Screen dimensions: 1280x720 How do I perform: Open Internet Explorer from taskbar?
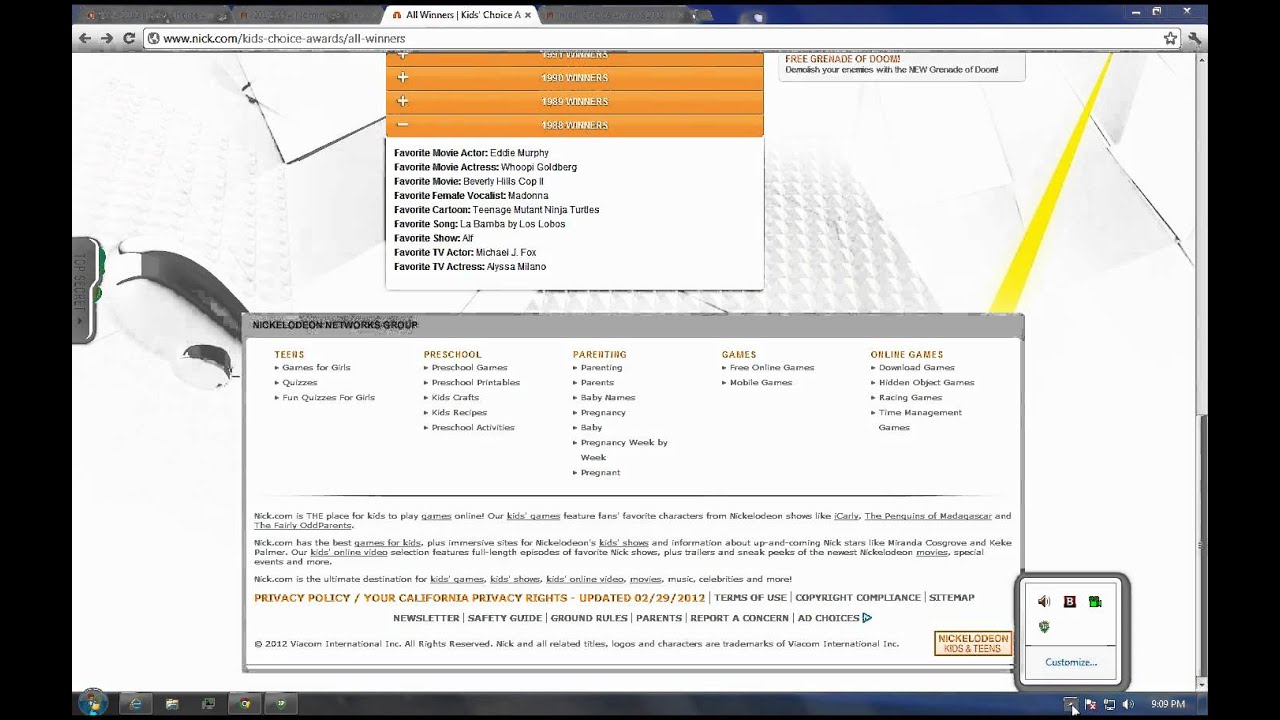[135, 704]
